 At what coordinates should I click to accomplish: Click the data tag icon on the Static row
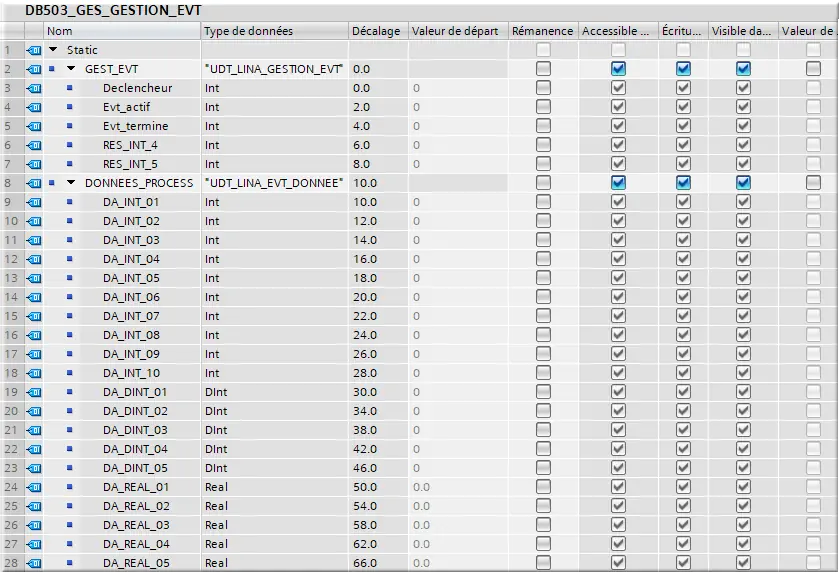pyautogui.click(x=34, y=50)
